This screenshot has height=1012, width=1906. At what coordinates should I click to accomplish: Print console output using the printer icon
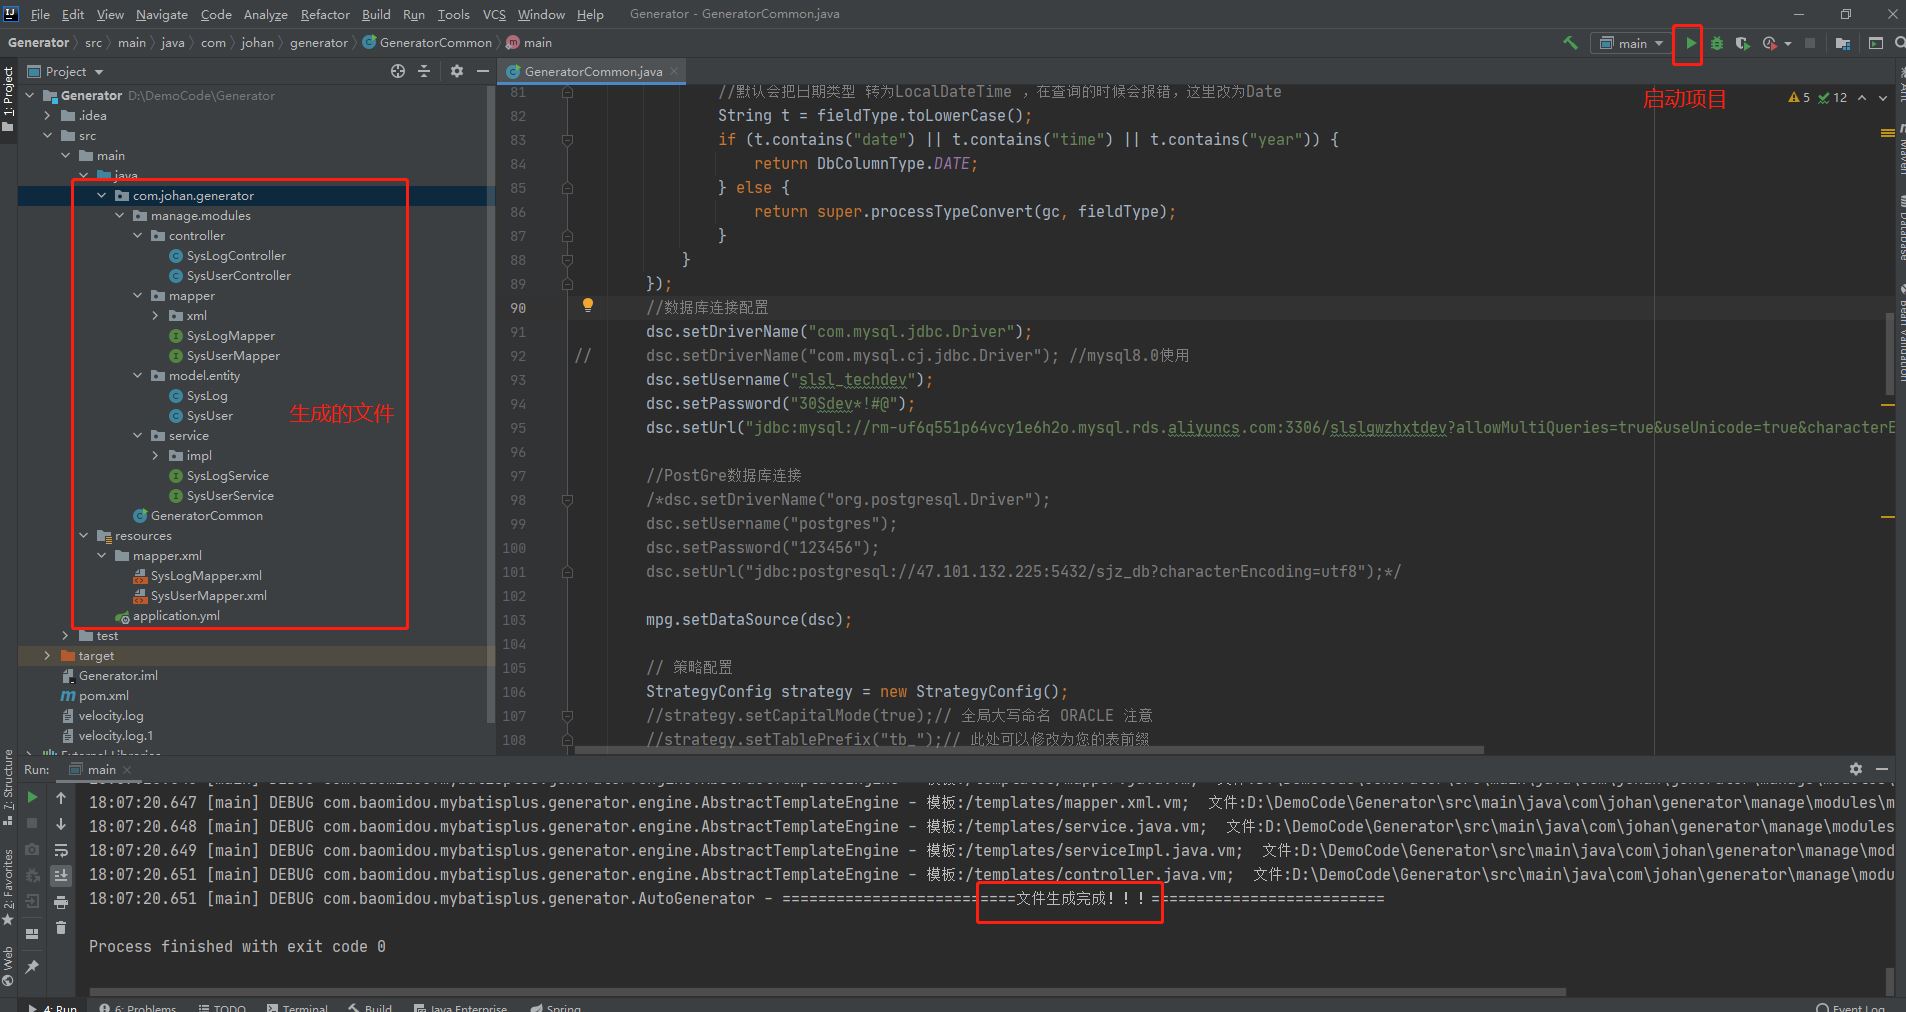[x=62, y=902]
